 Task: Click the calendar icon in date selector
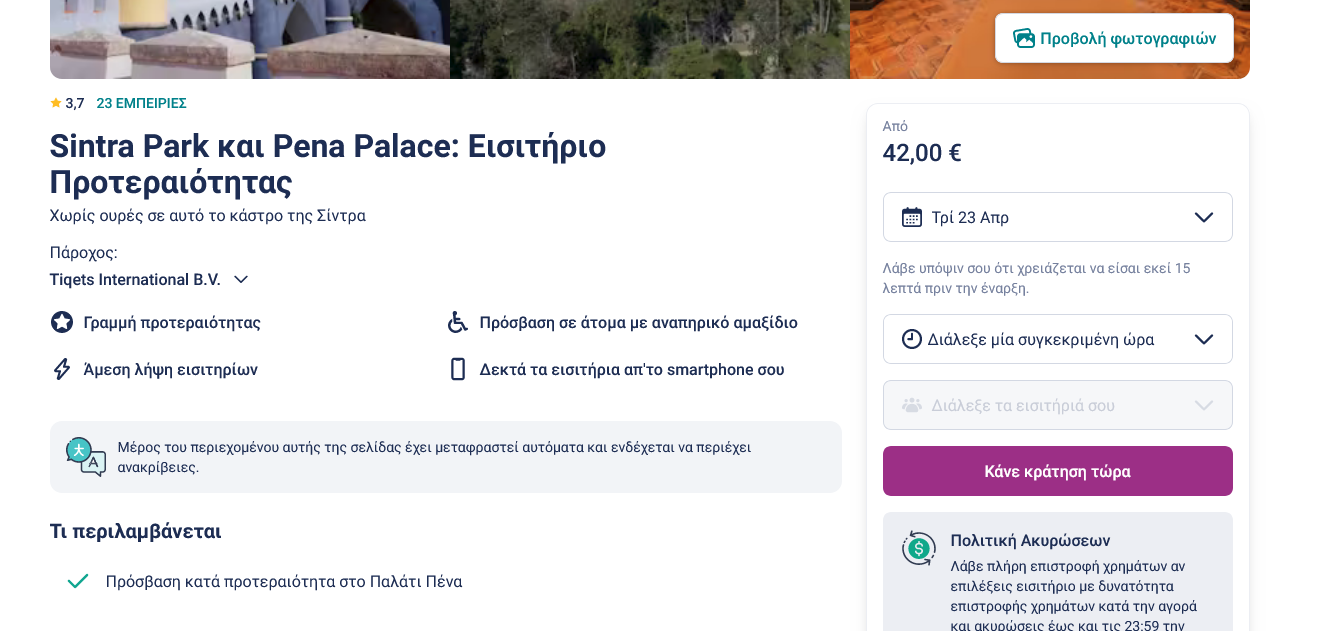coord(911,217)
